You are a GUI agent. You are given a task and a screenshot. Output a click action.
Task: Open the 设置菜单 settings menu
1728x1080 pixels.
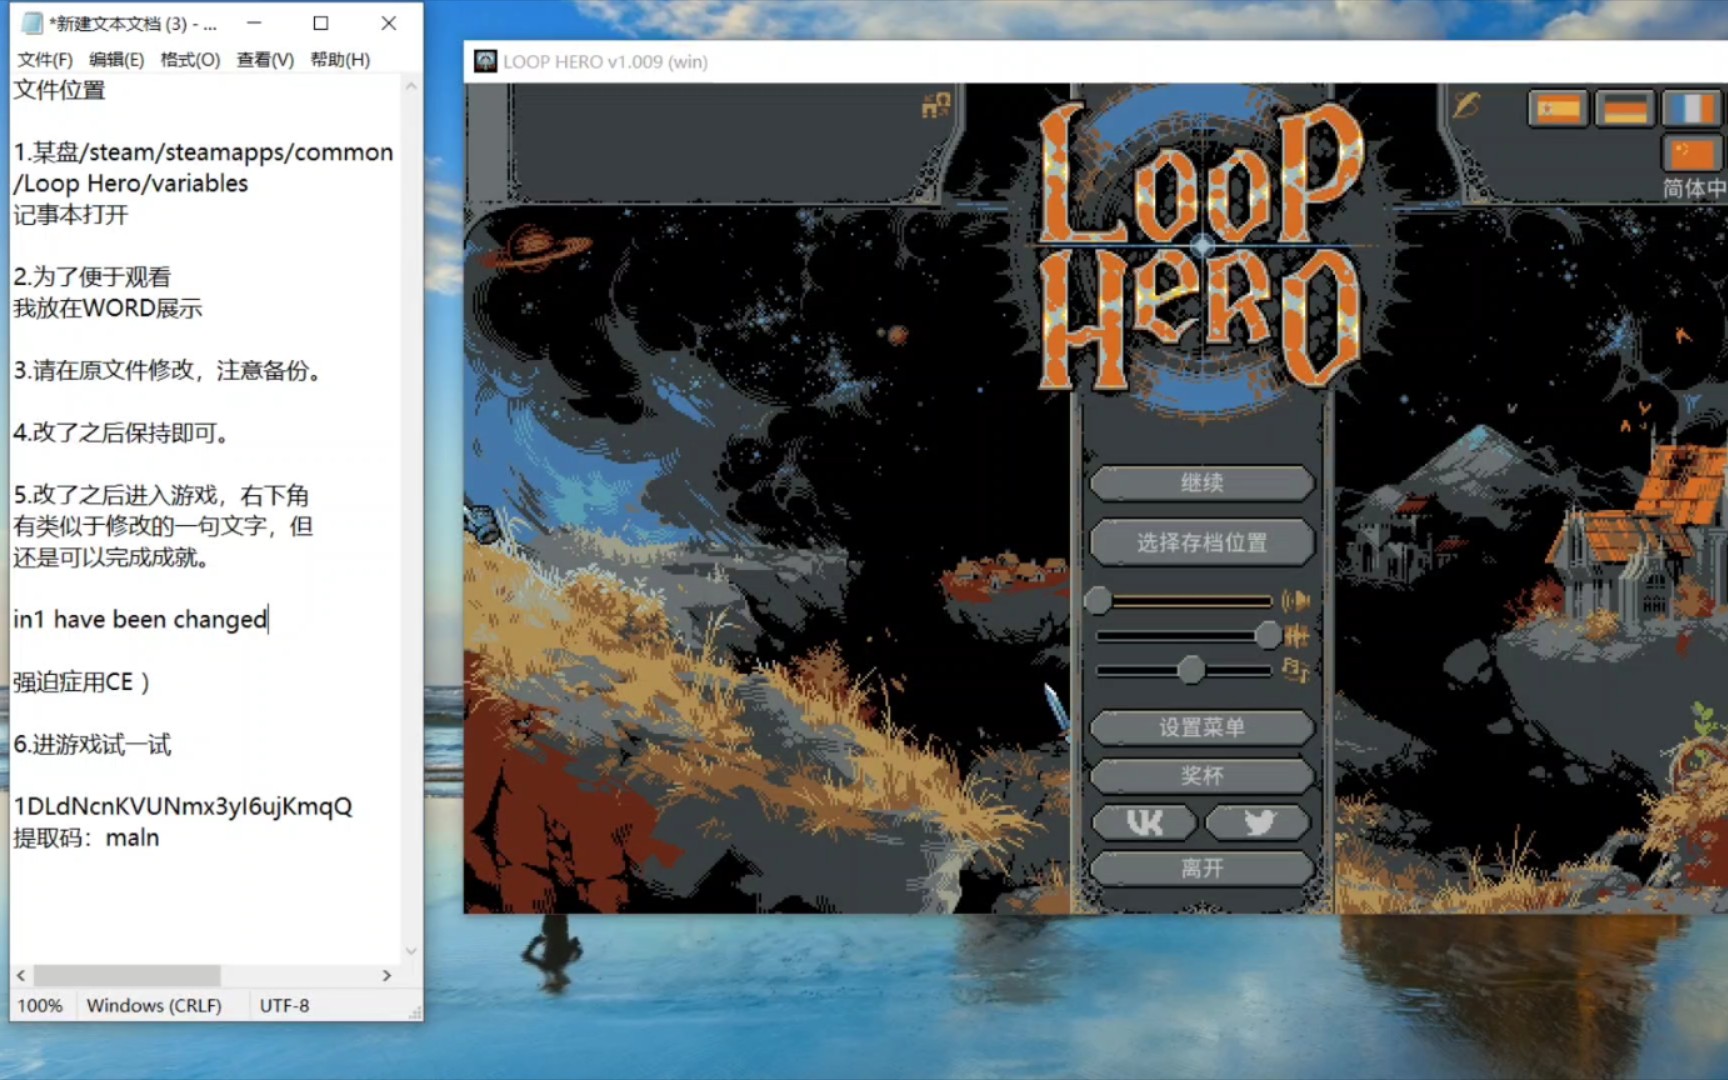tap(1202, 727)
